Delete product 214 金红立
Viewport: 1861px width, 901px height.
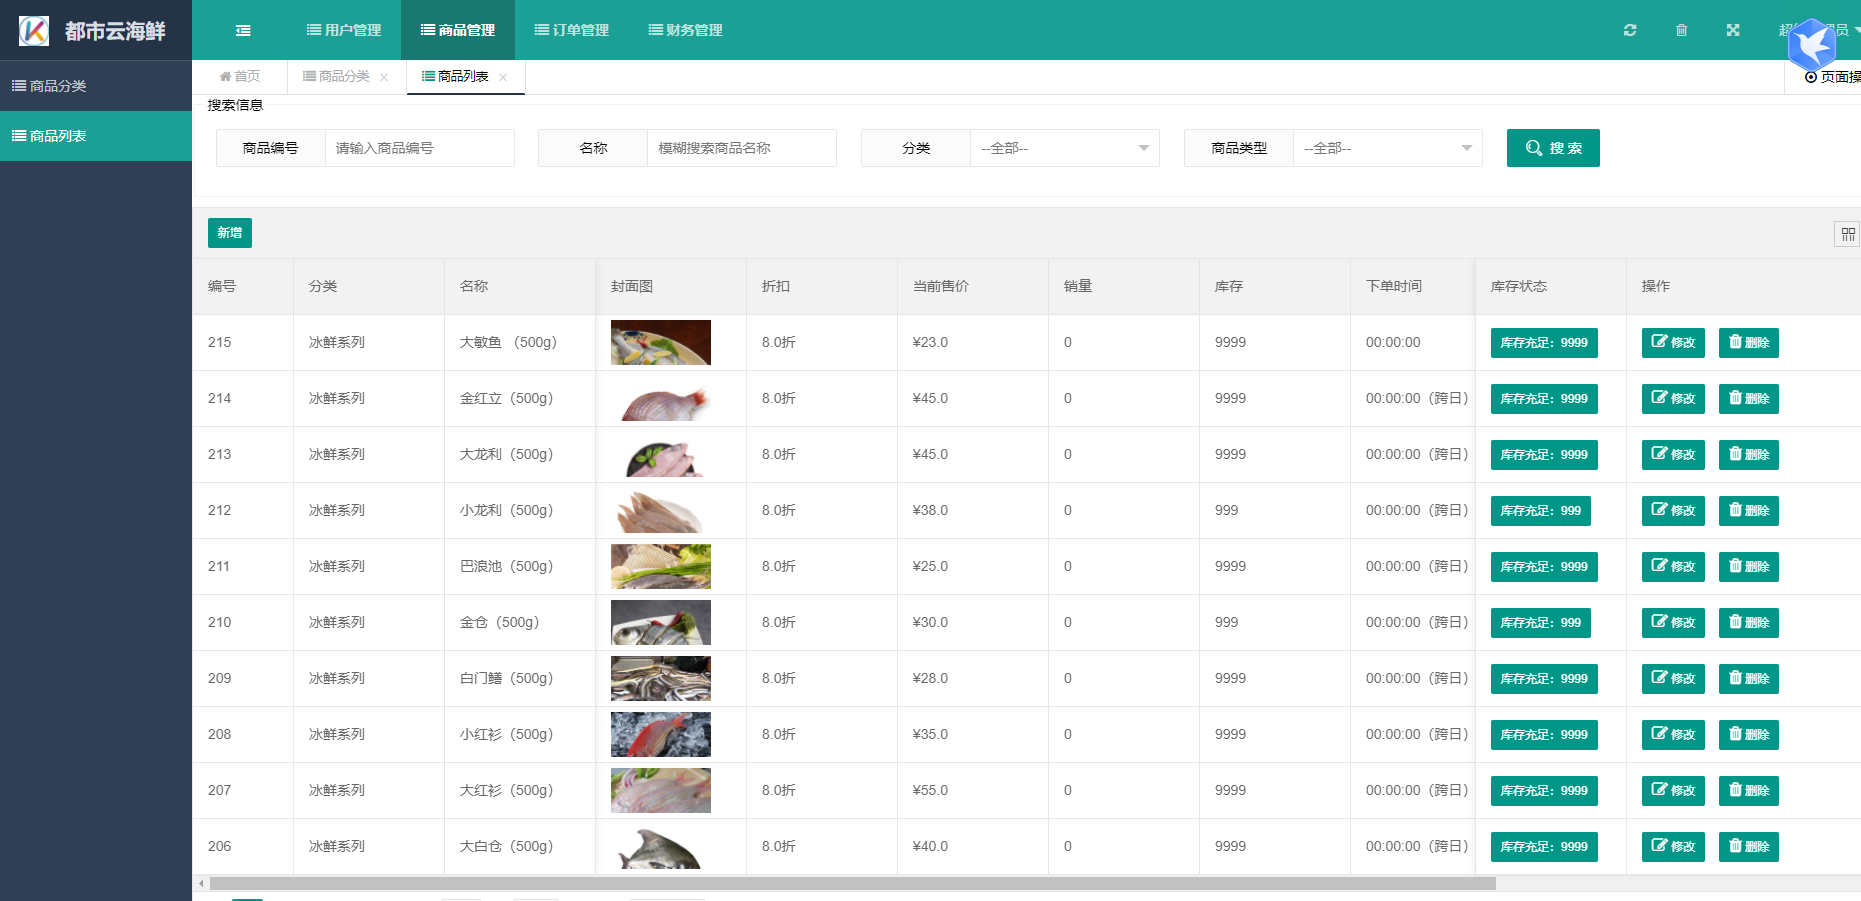click(x=1748, y=398)
